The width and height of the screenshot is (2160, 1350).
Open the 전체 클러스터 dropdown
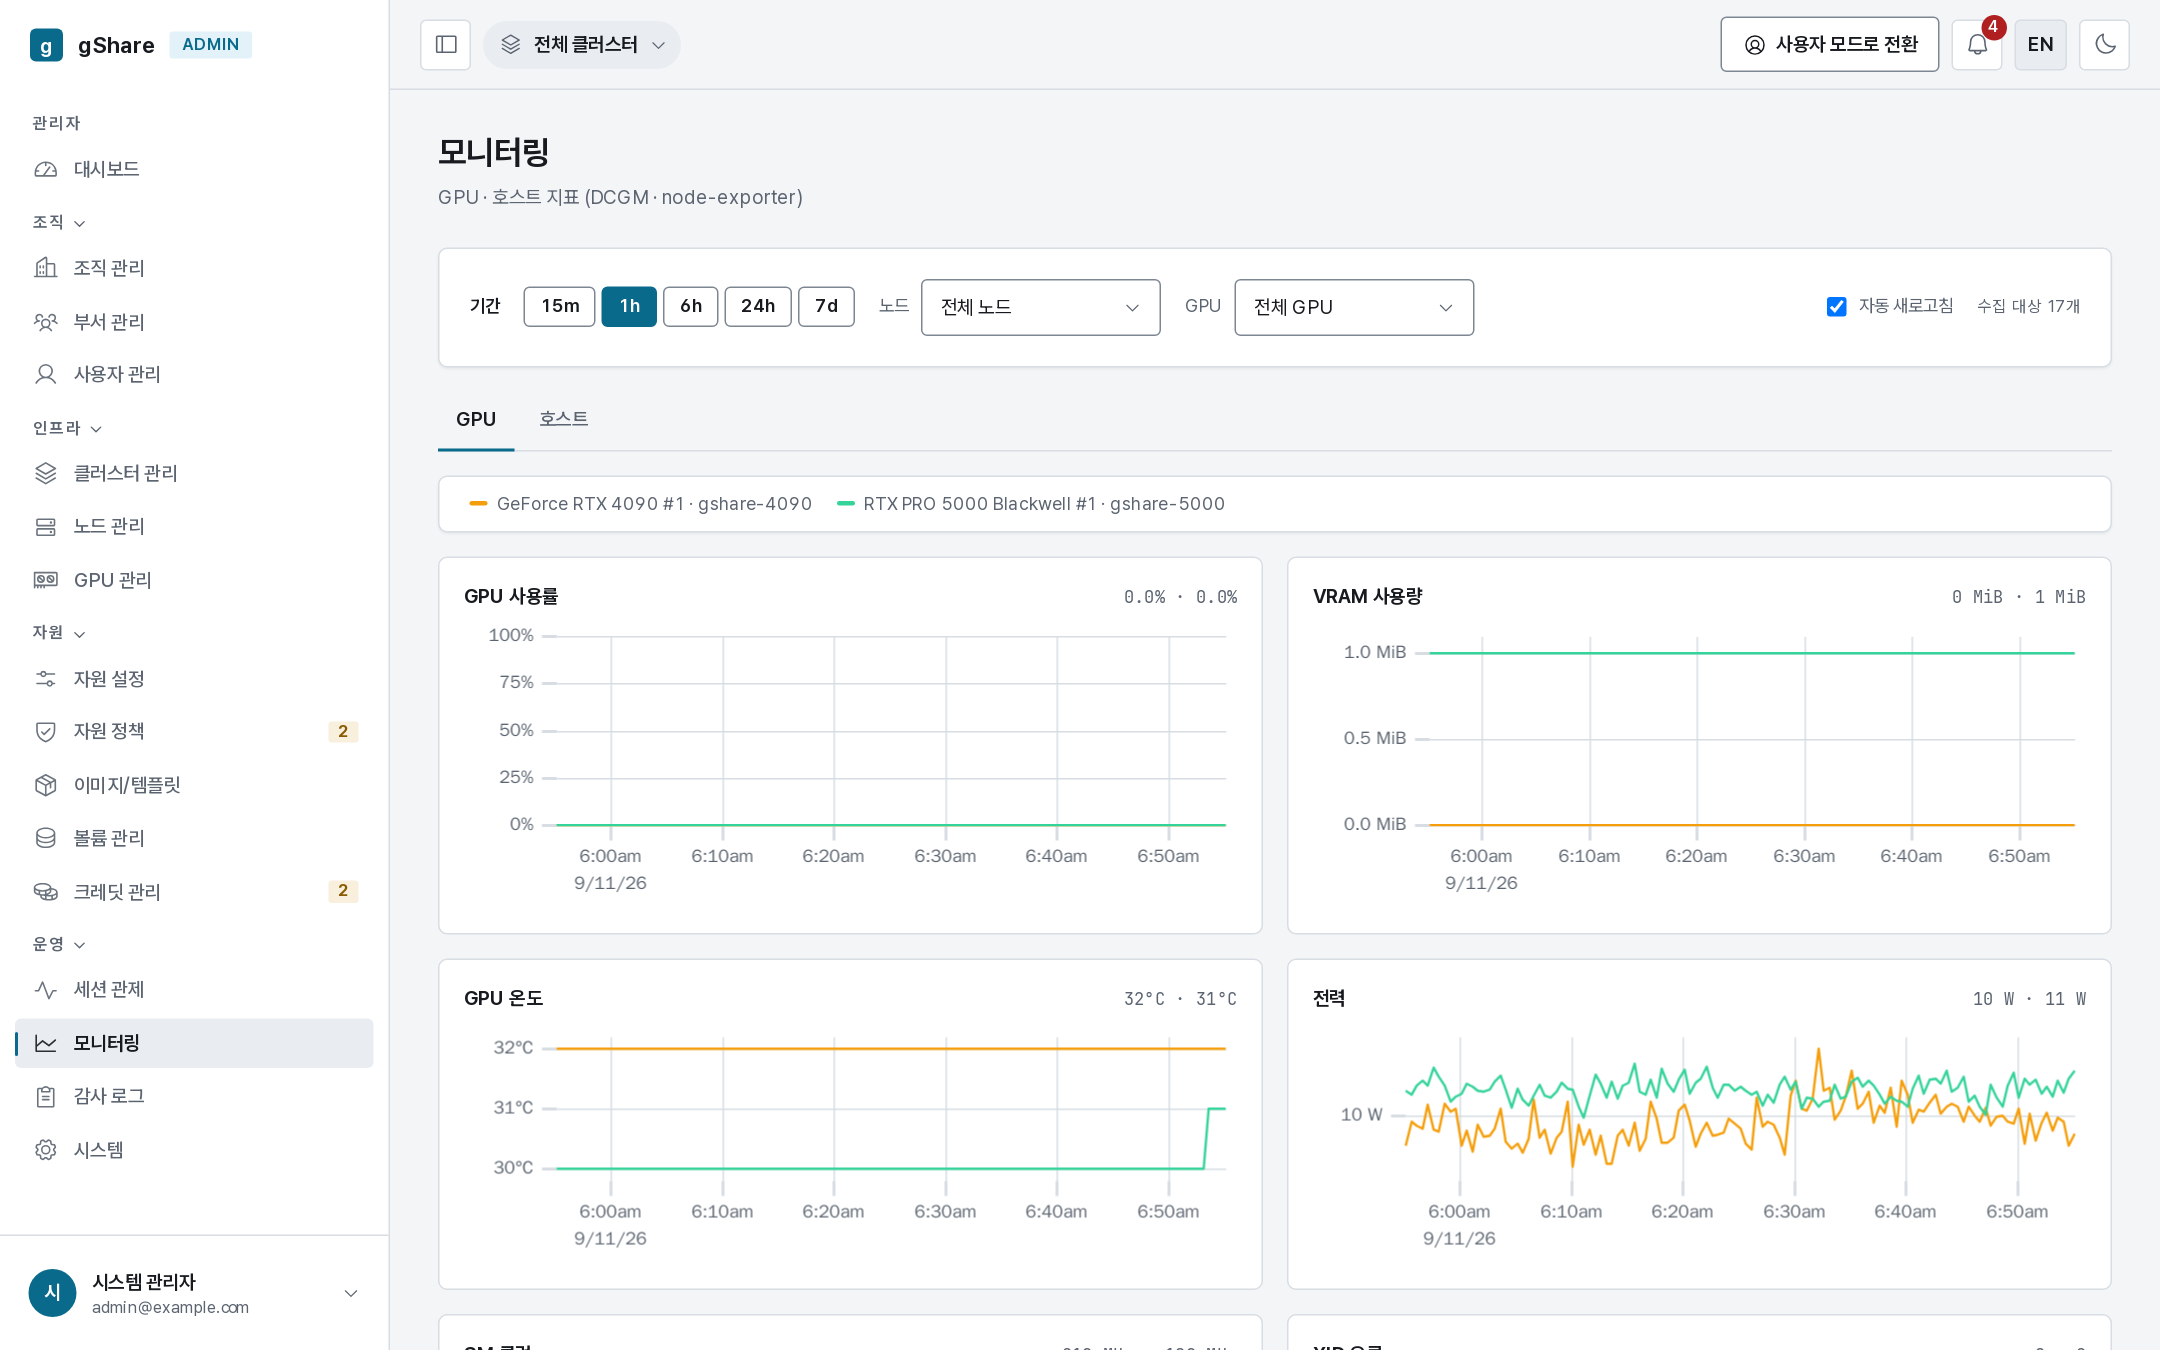click(x=582, y=45)
